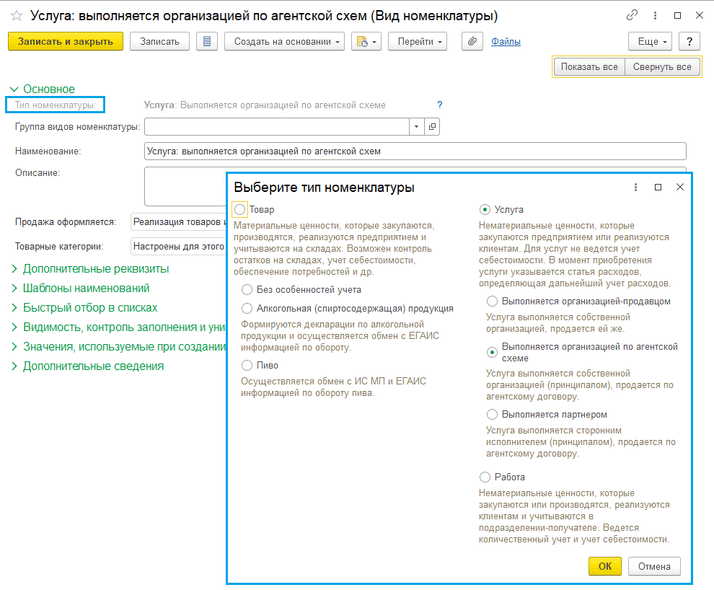Open selected item group with open-form icon

point(432,127)
